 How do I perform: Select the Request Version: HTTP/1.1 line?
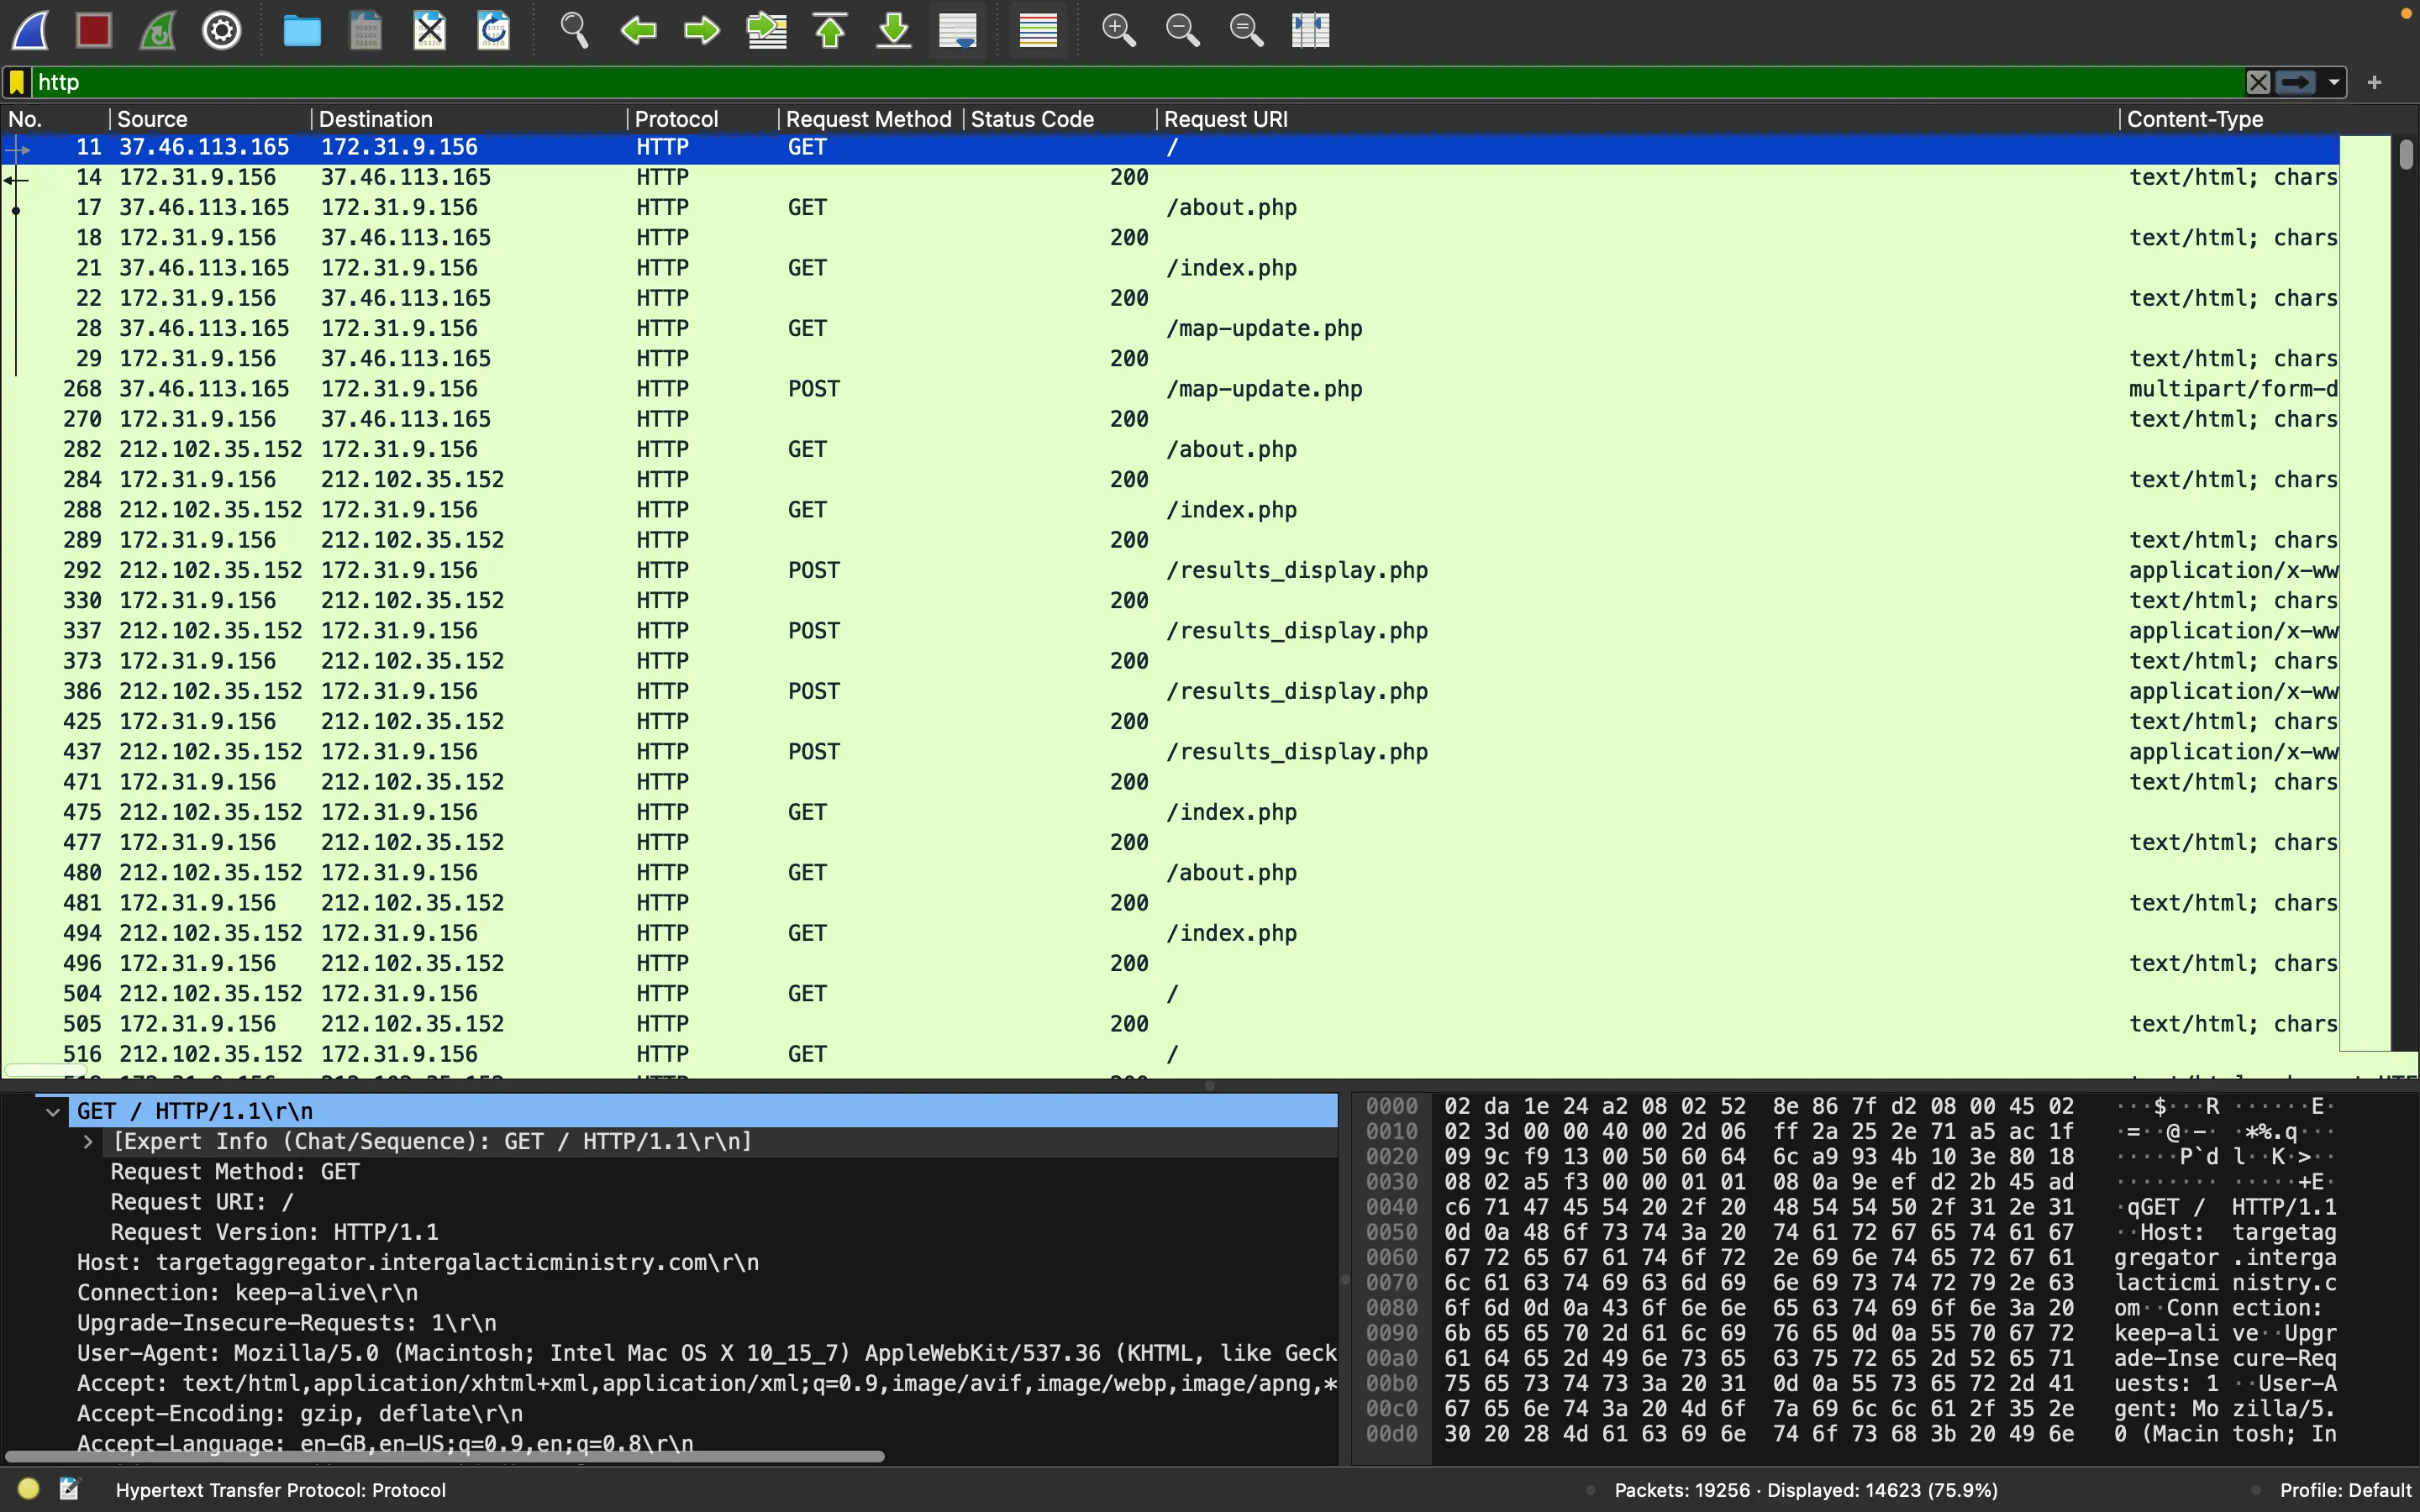coord(274,1232)
